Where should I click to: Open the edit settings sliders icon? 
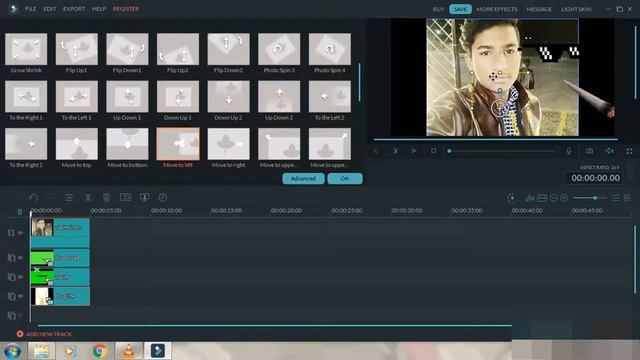pos(69,198)
